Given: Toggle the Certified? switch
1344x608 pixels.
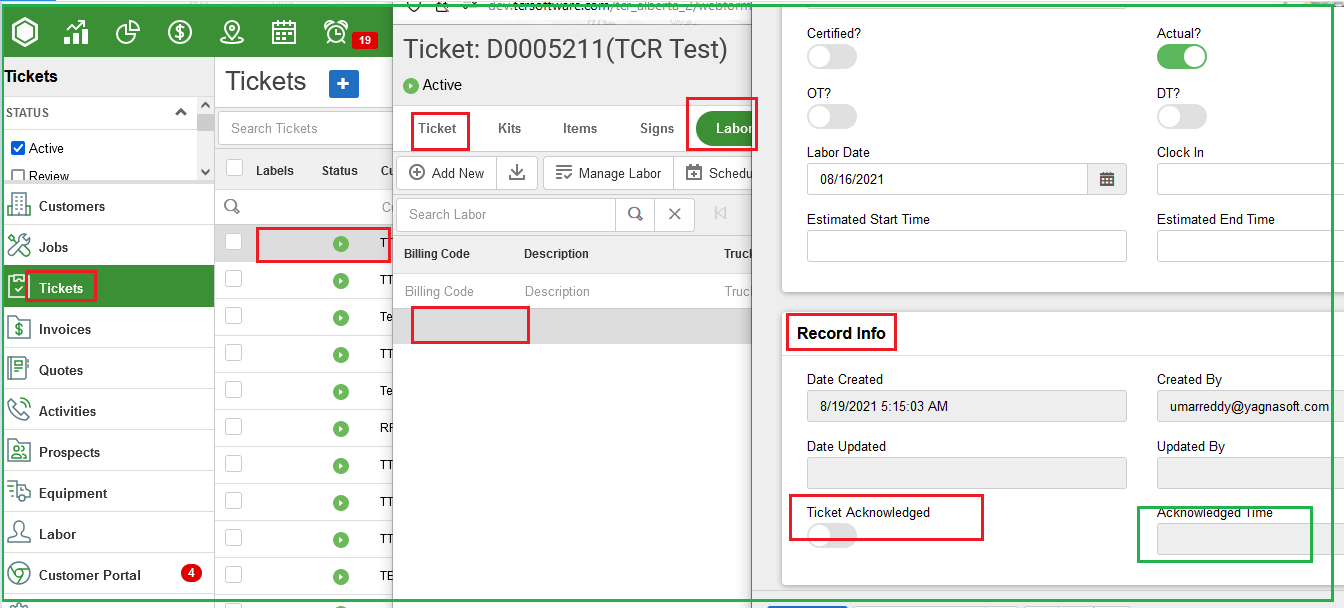Looking at the screenshot, I should click(832, 57).
